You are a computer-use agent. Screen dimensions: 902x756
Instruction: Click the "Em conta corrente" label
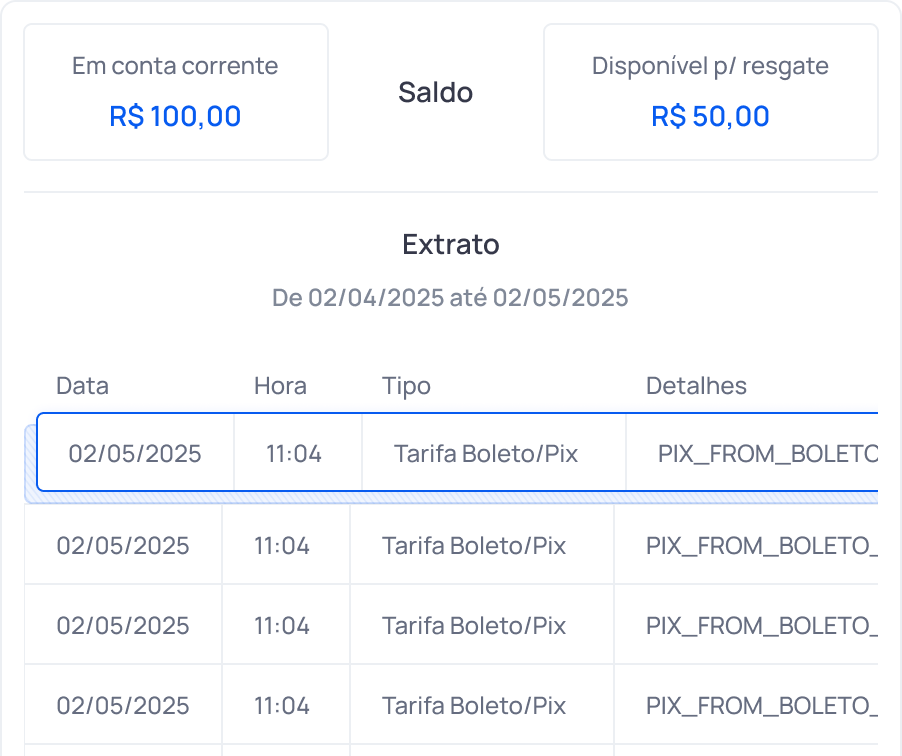pos(175,66)
